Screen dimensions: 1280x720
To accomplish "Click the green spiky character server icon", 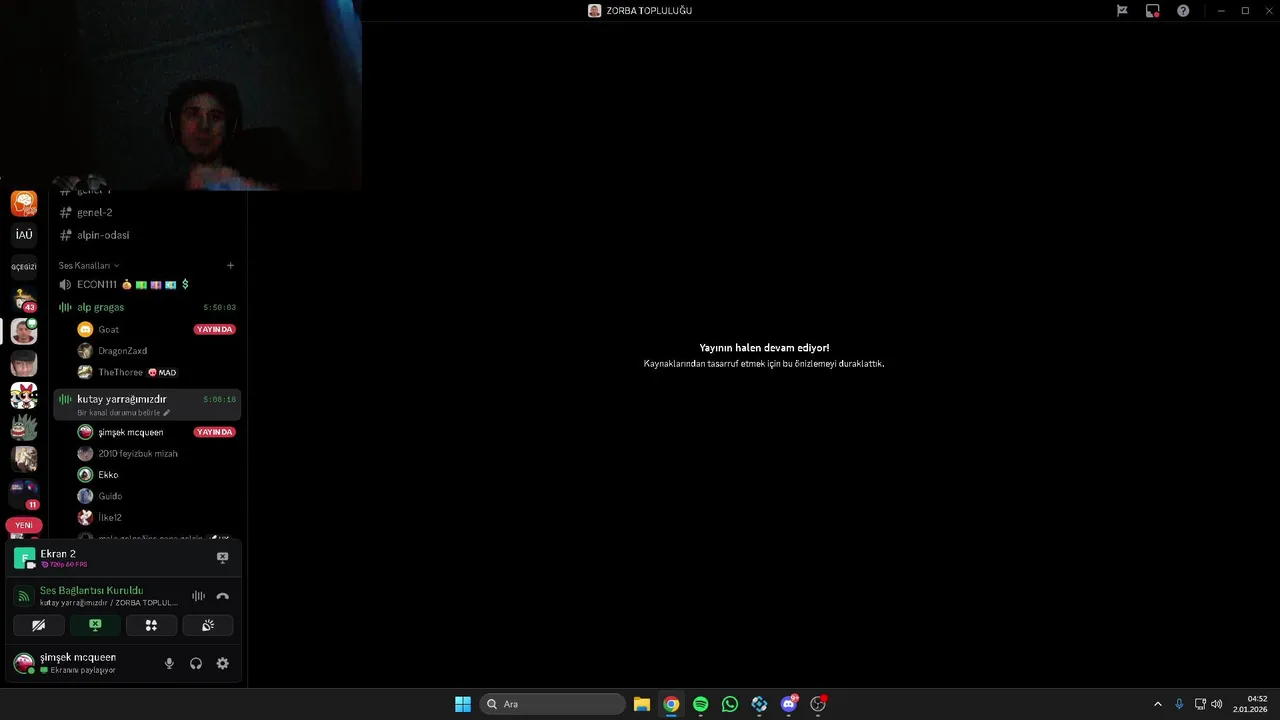I will tap(24, 427).
